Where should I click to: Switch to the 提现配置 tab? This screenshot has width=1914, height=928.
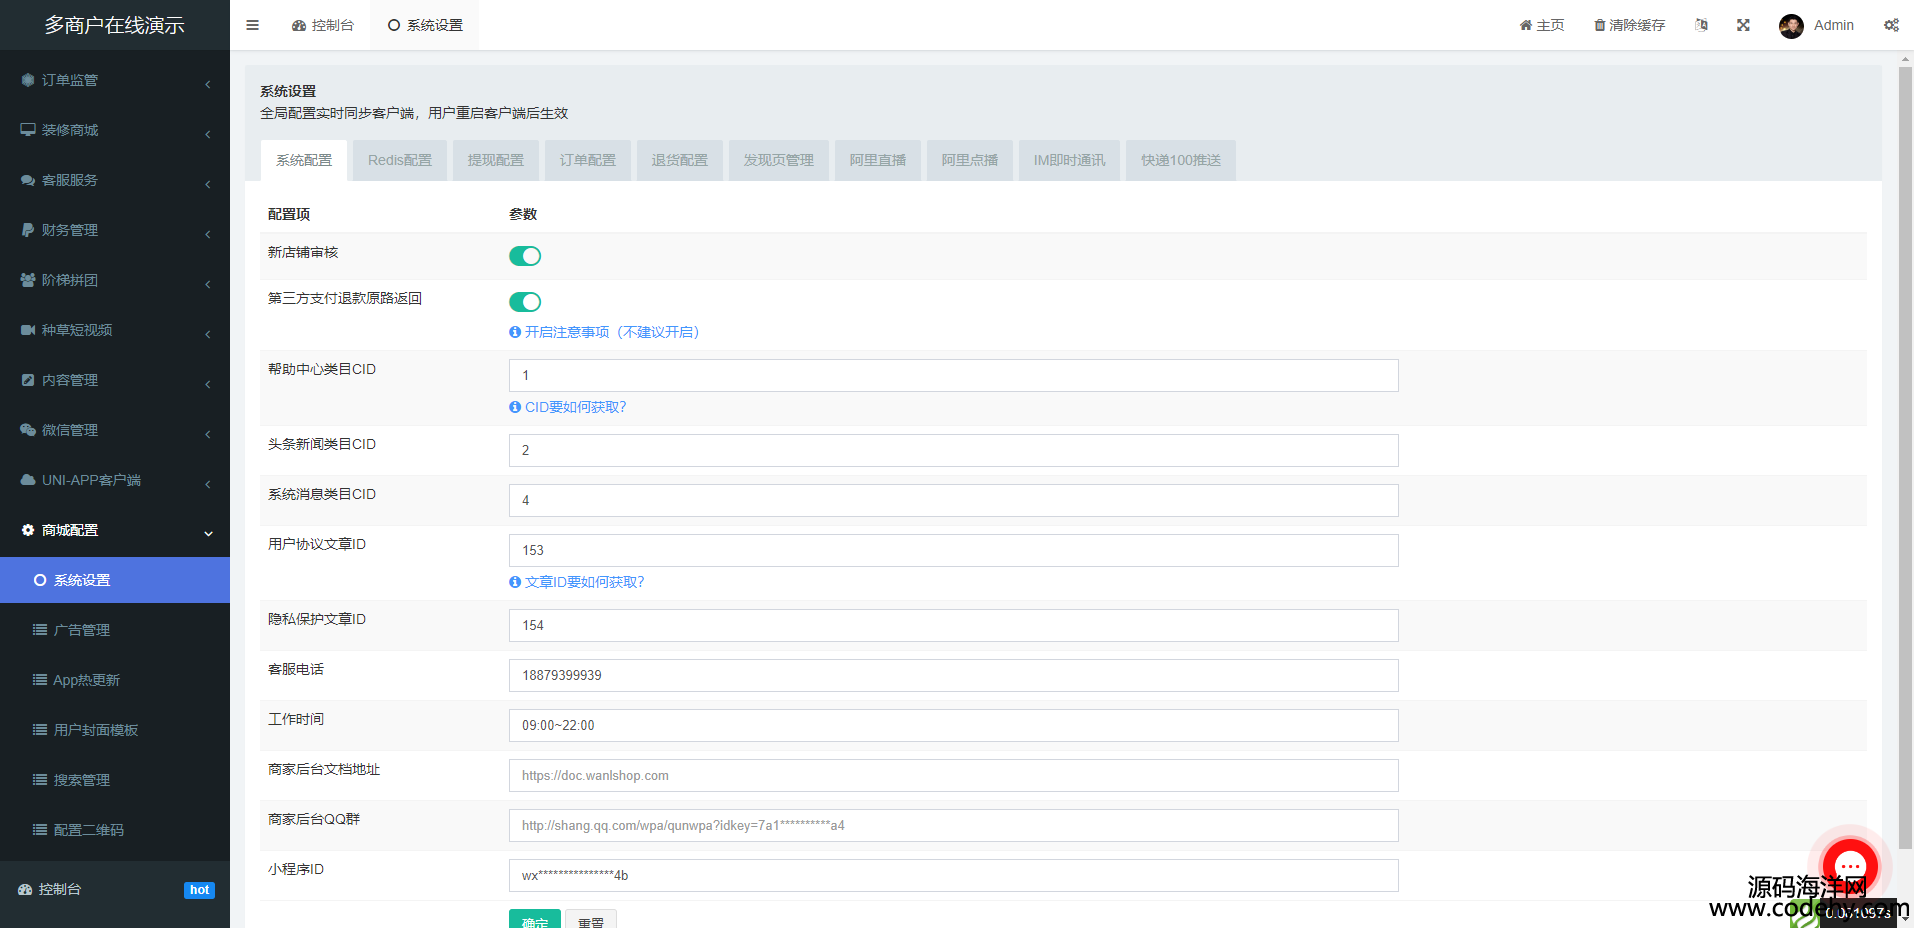point(496,160)
